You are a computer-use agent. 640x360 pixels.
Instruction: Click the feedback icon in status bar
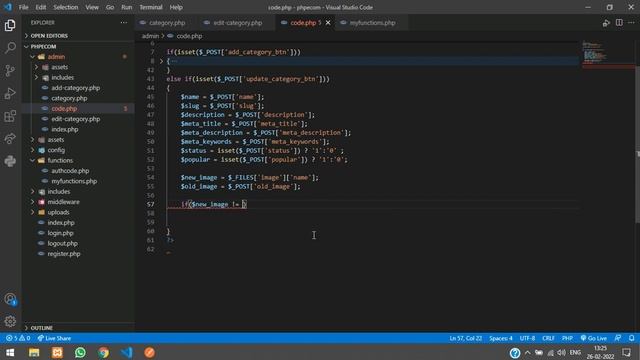(x=618, y=338)
